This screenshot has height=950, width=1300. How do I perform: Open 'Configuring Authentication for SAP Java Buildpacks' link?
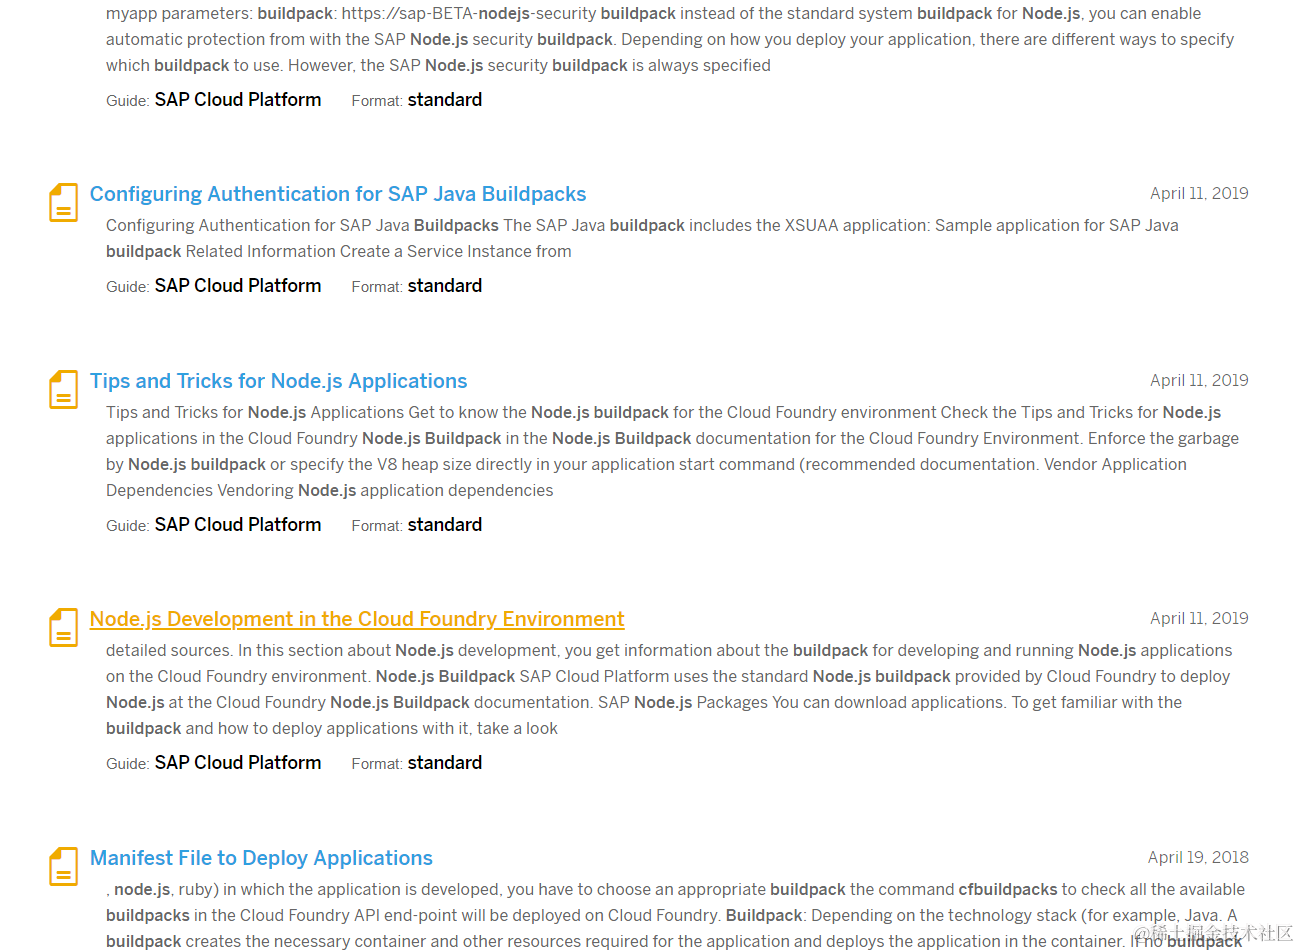[x=338, y=194]
